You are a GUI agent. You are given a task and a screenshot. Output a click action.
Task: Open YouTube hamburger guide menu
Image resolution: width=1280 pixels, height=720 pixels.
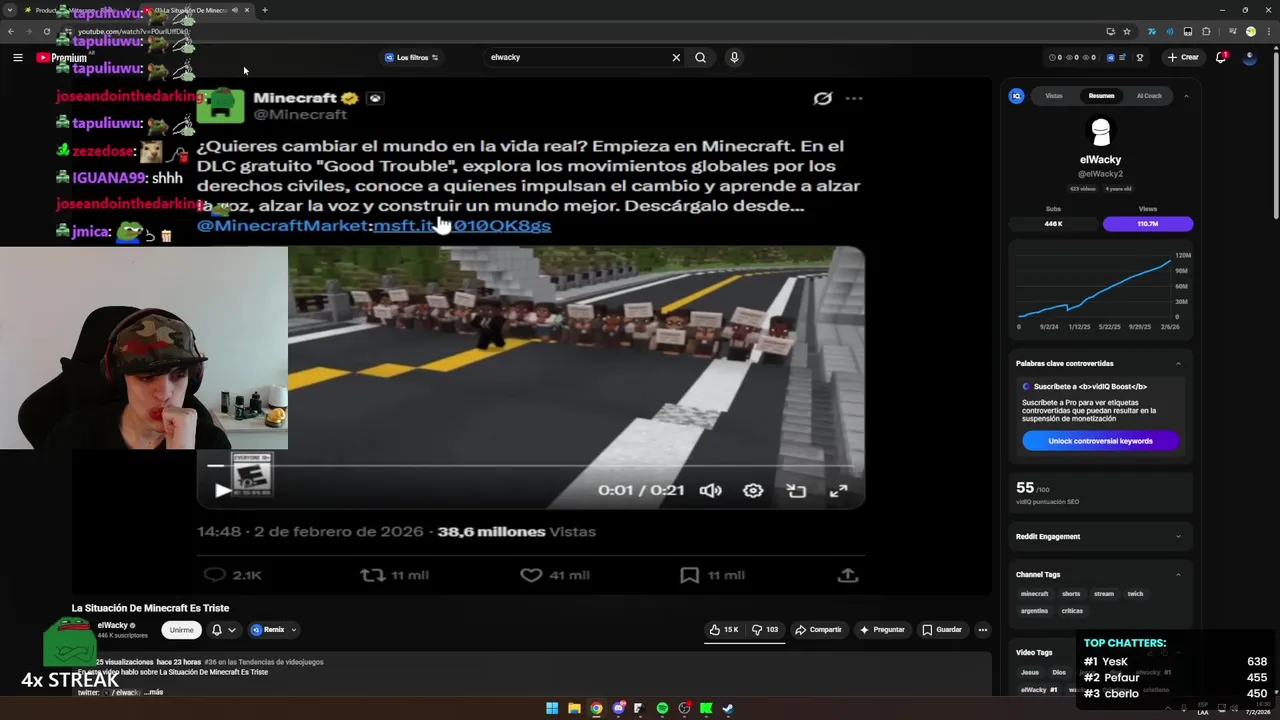coord(18,58)
